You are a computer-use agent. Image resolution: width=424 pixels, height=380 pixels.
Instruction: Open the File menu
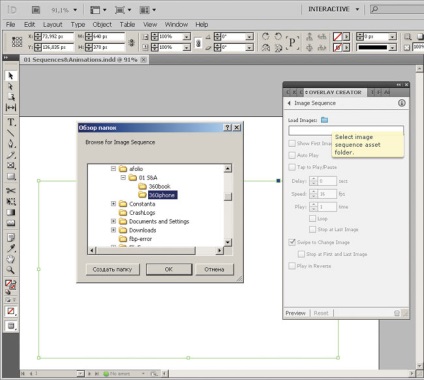[10, 24]
